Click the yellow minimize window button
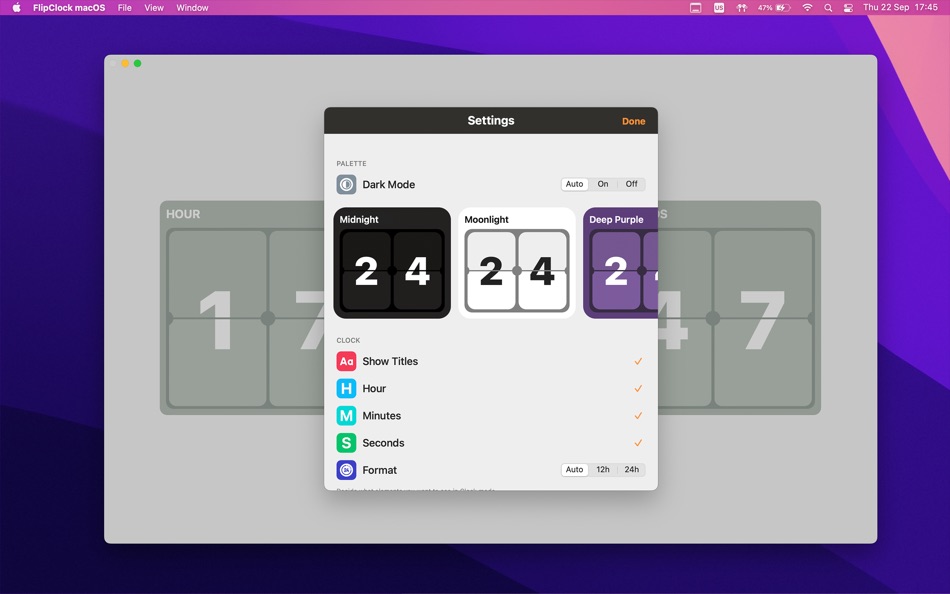Viewport: 950px width, 594px height. pyautogui.click(x=125, y=63)
